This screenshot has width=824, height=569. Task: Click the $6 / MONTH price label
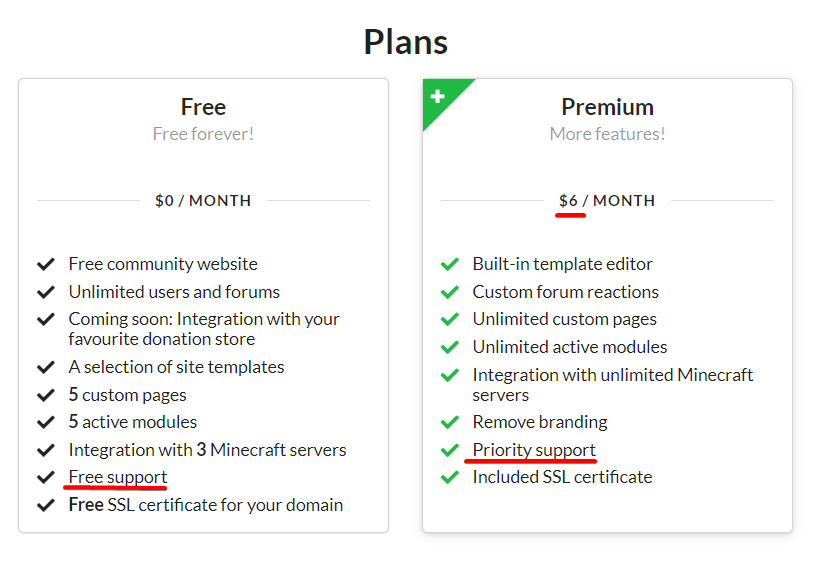[x=607, y=201]
